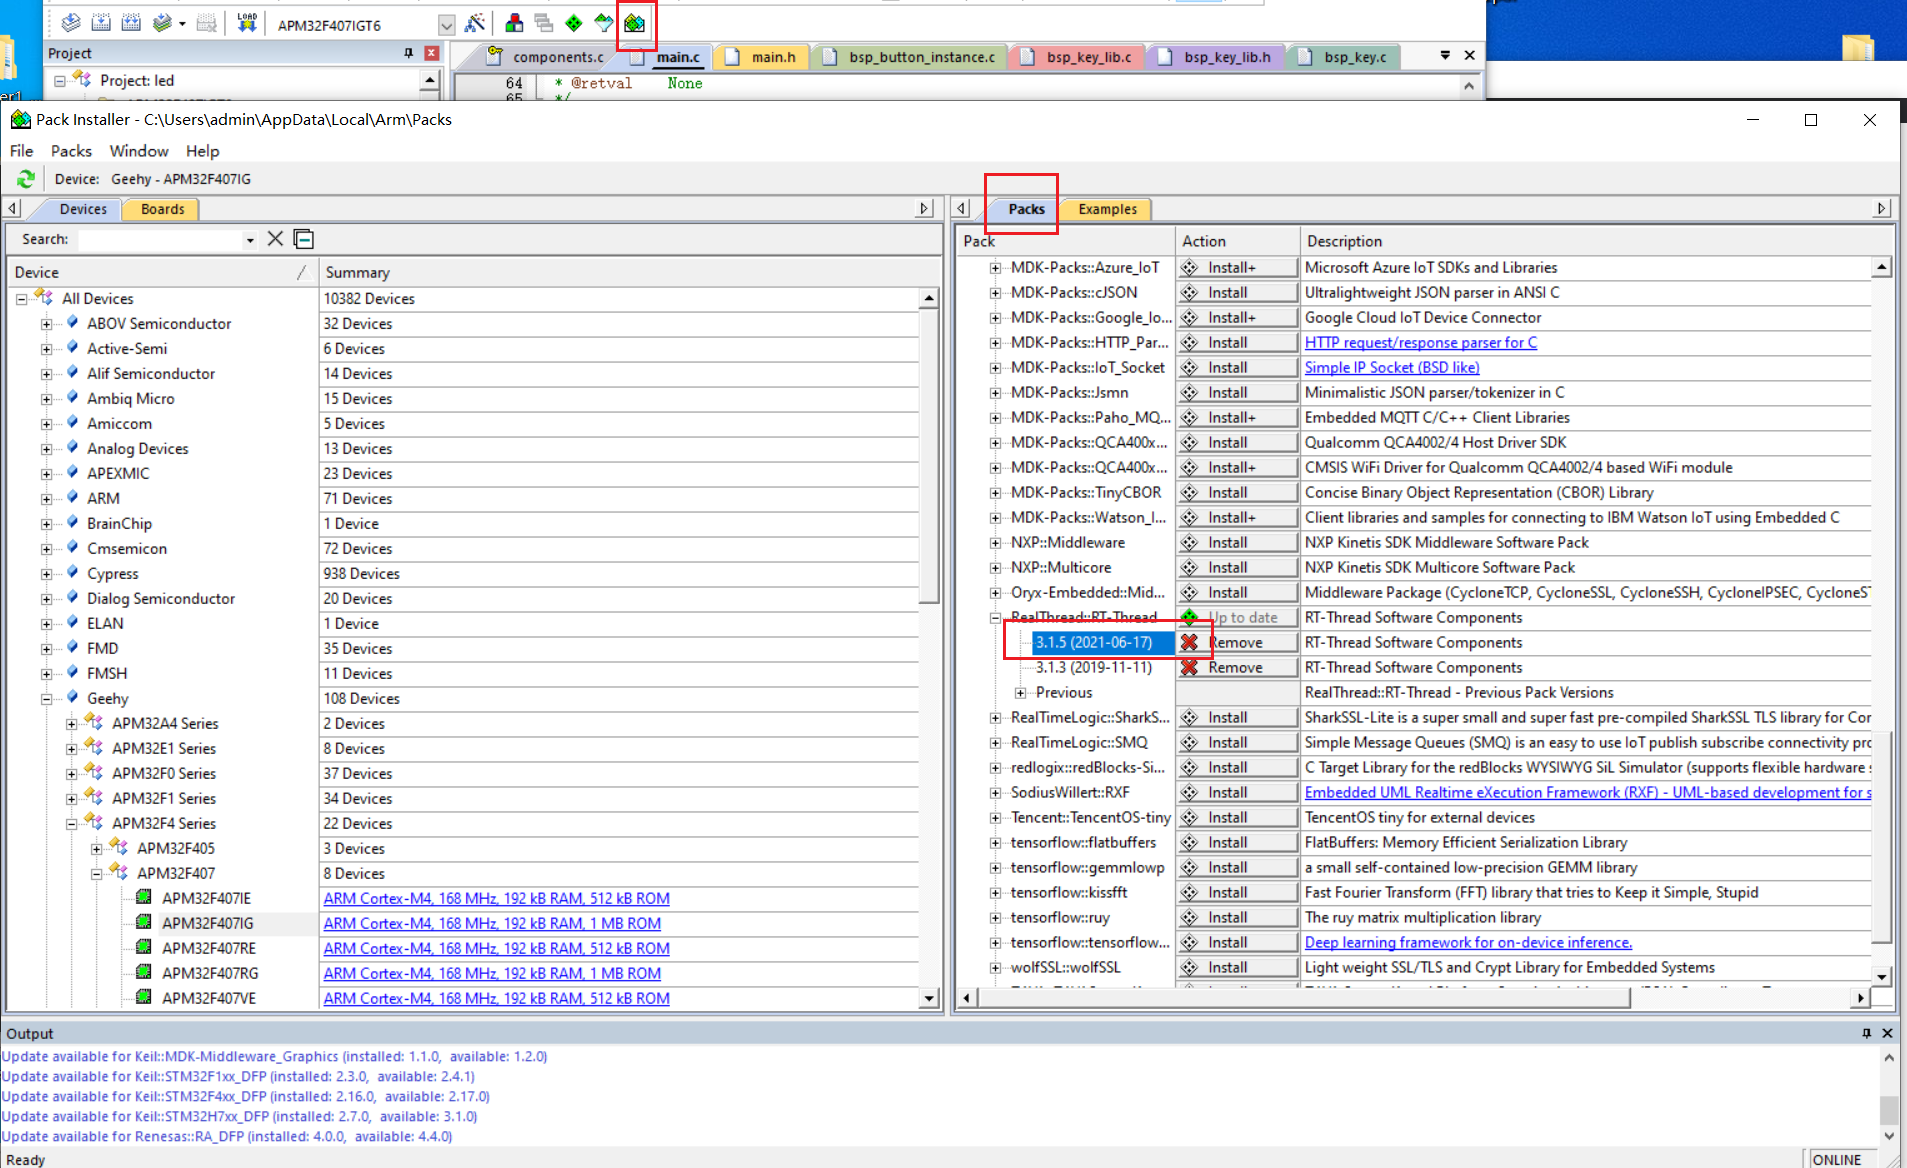Screen dimensions: 1907x1168
Task: Switch to the Boards tab
Action: tap(162, 209)
